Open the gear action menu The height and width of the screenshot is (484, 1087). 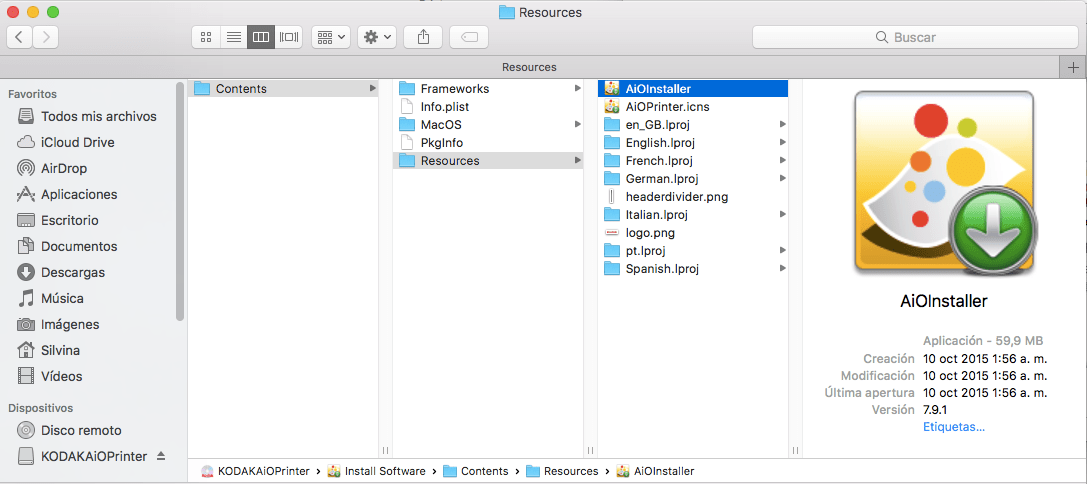[377, 37]
